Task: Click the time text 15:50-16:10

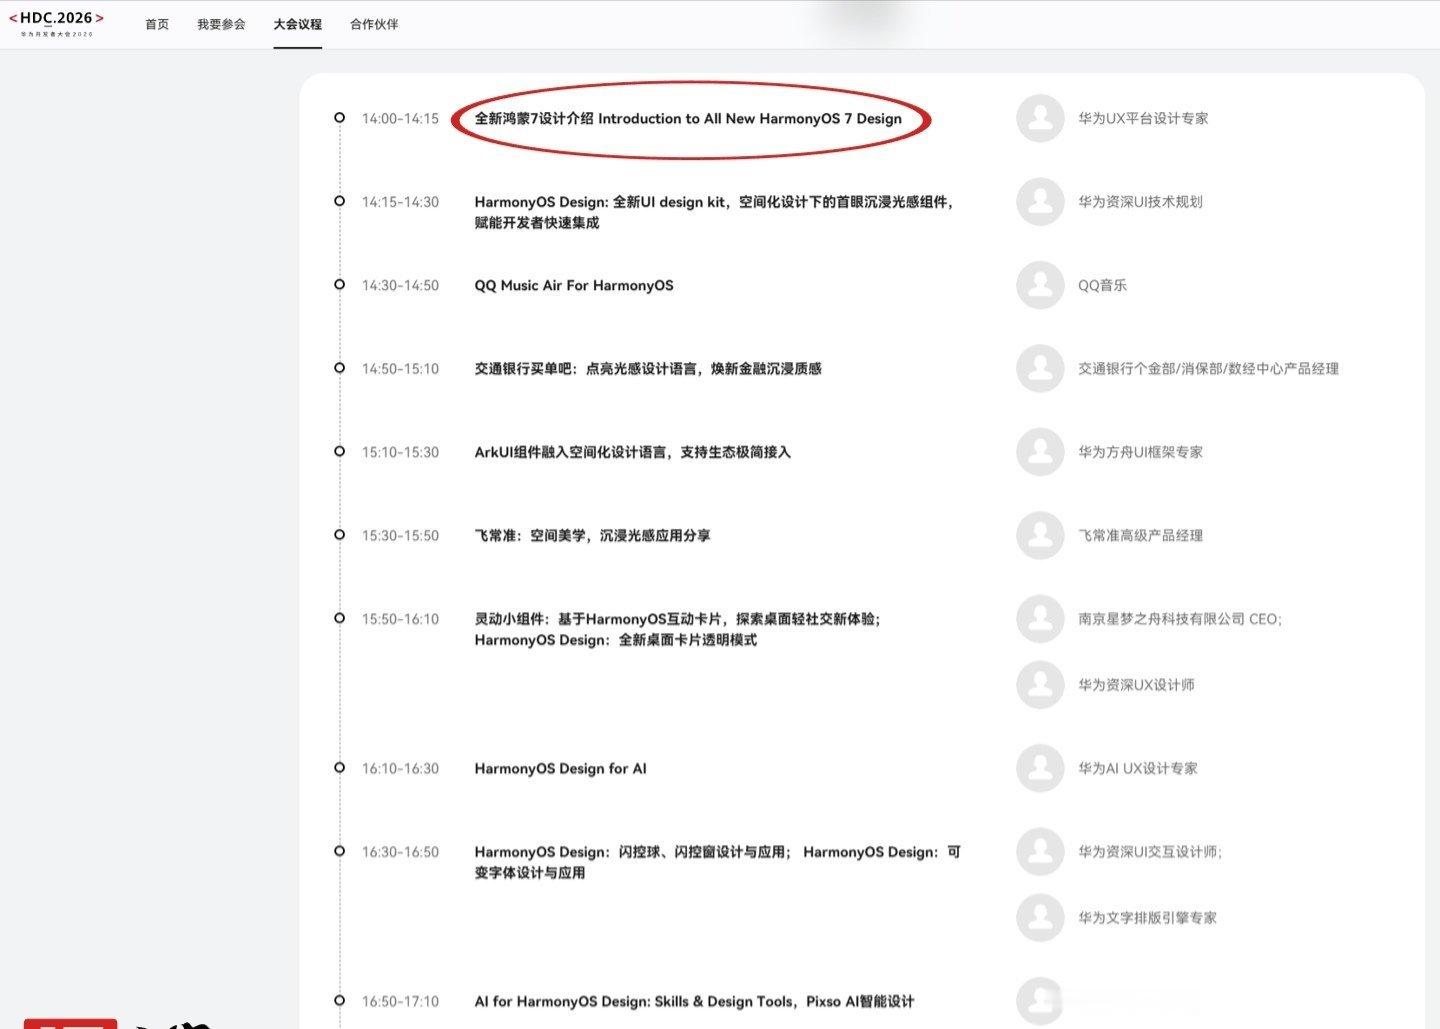Action: 400,619
